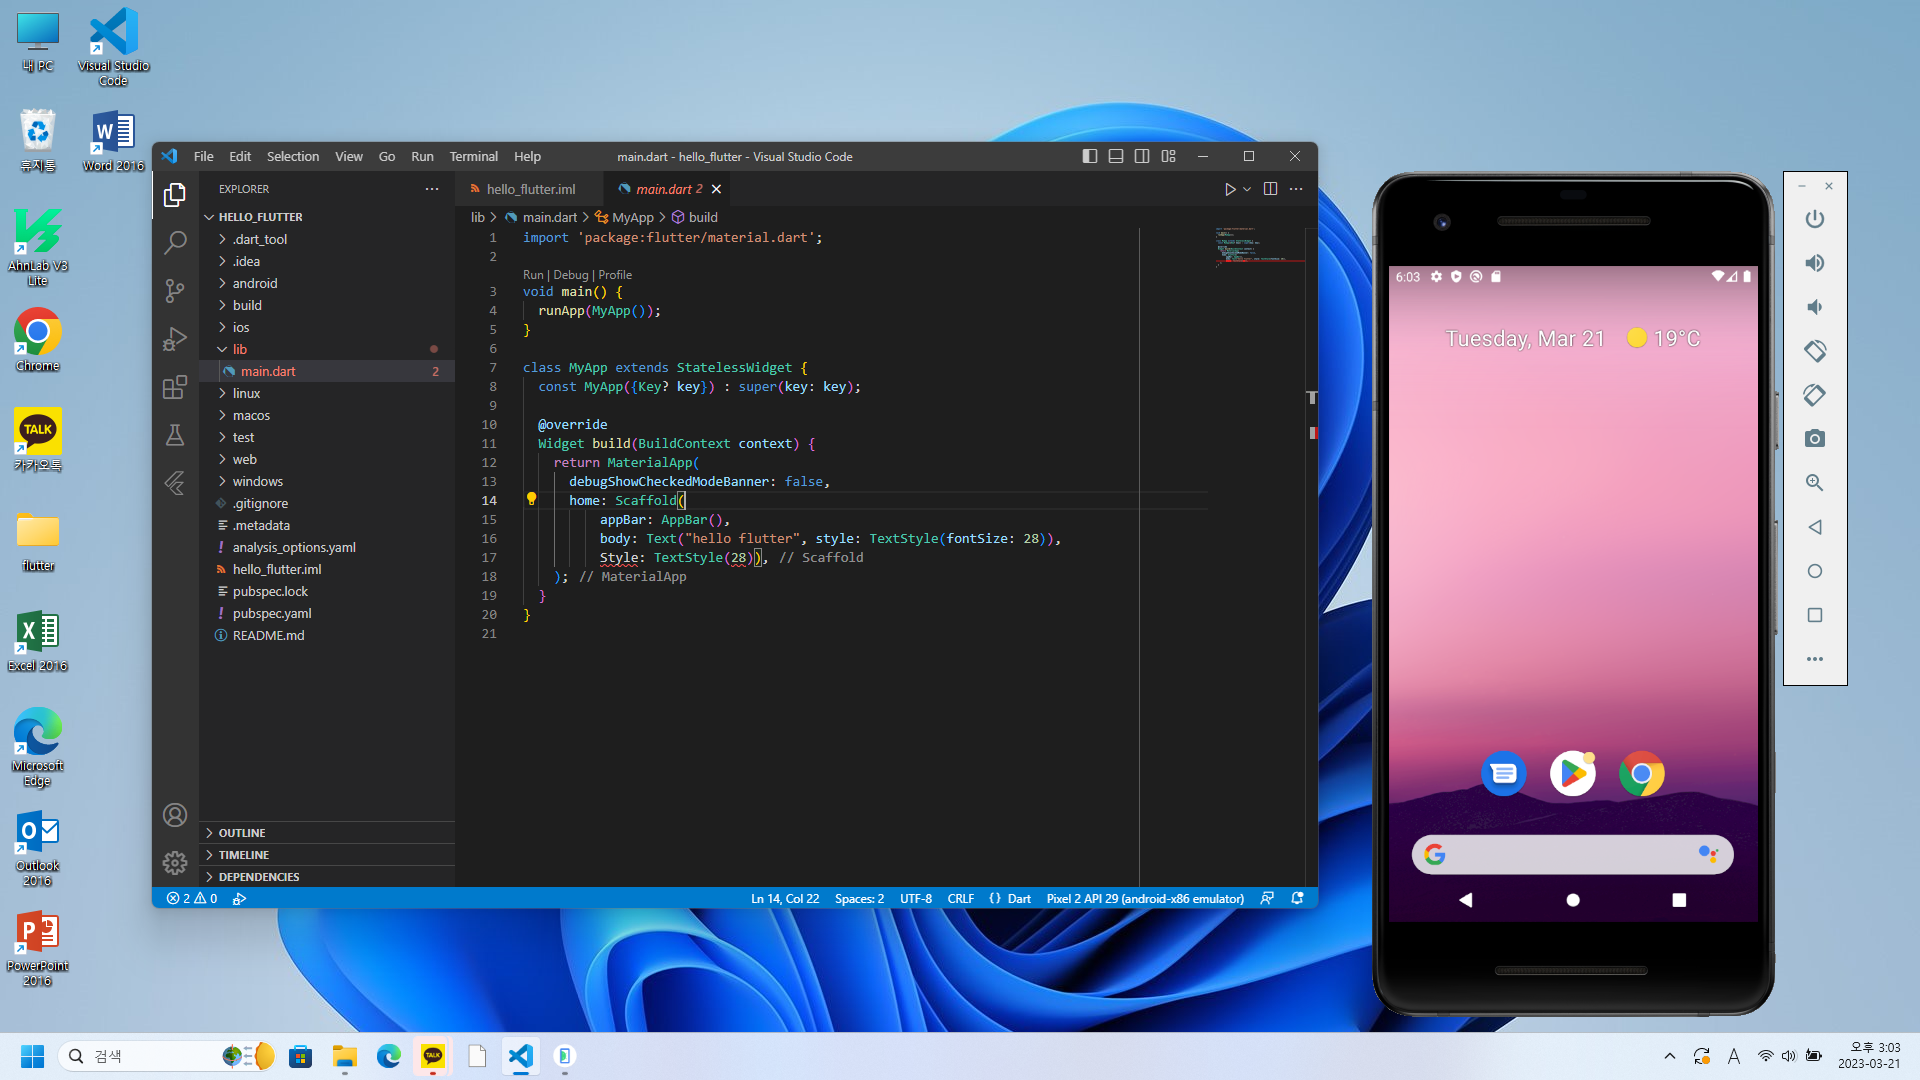Toggle the primary side bar
This screenshot has height=1080, width=1920.
(x=1090, y=156)
